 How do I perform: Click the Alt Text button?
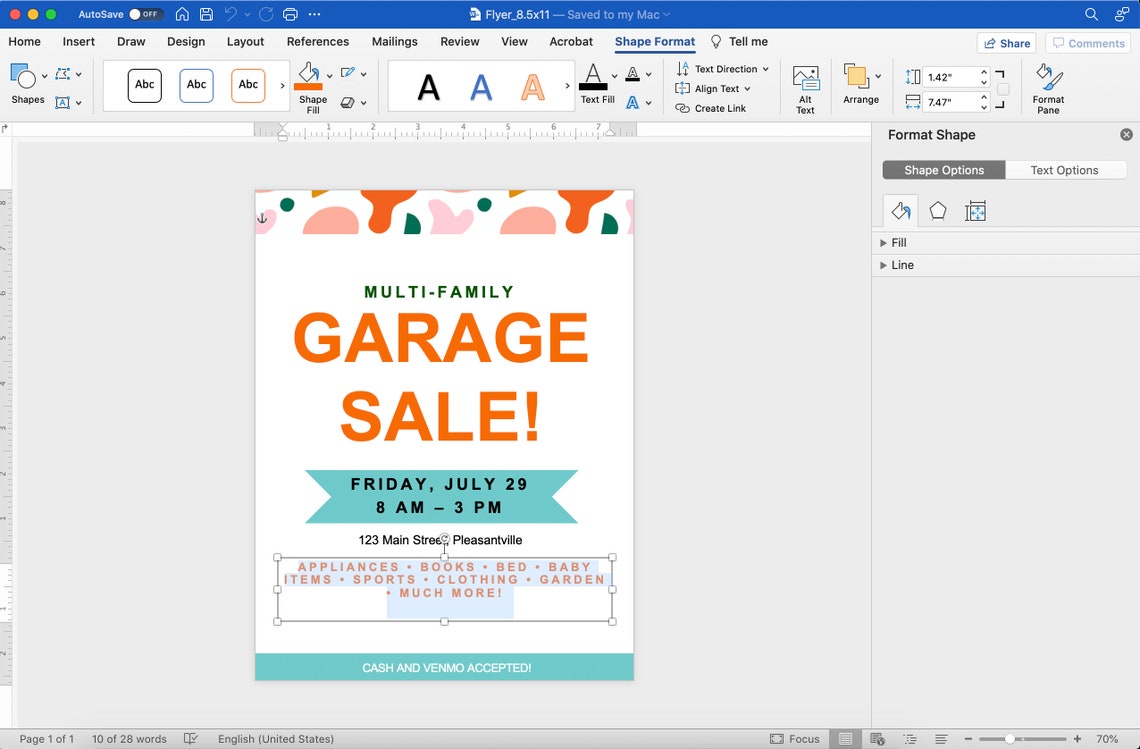click(x=805, y=86)
